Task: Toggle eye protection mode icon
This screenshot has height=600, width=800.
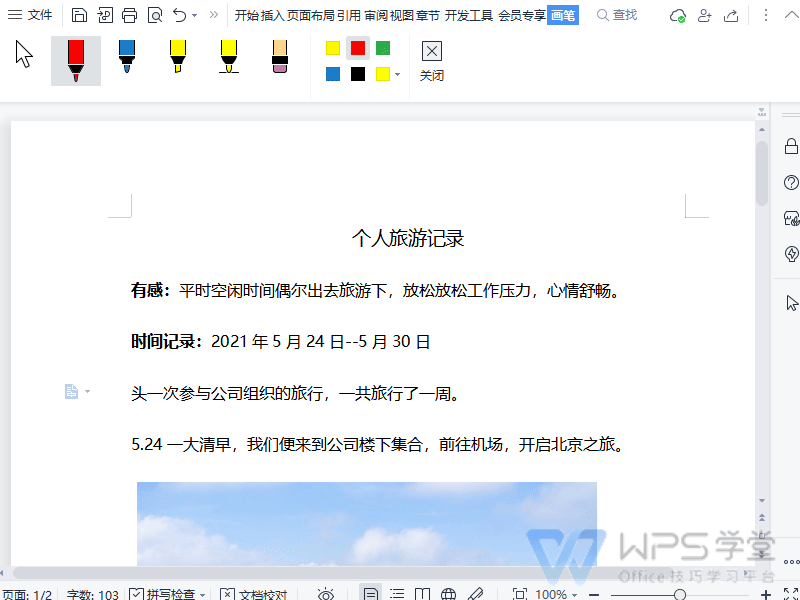Action: coord(326,594)
